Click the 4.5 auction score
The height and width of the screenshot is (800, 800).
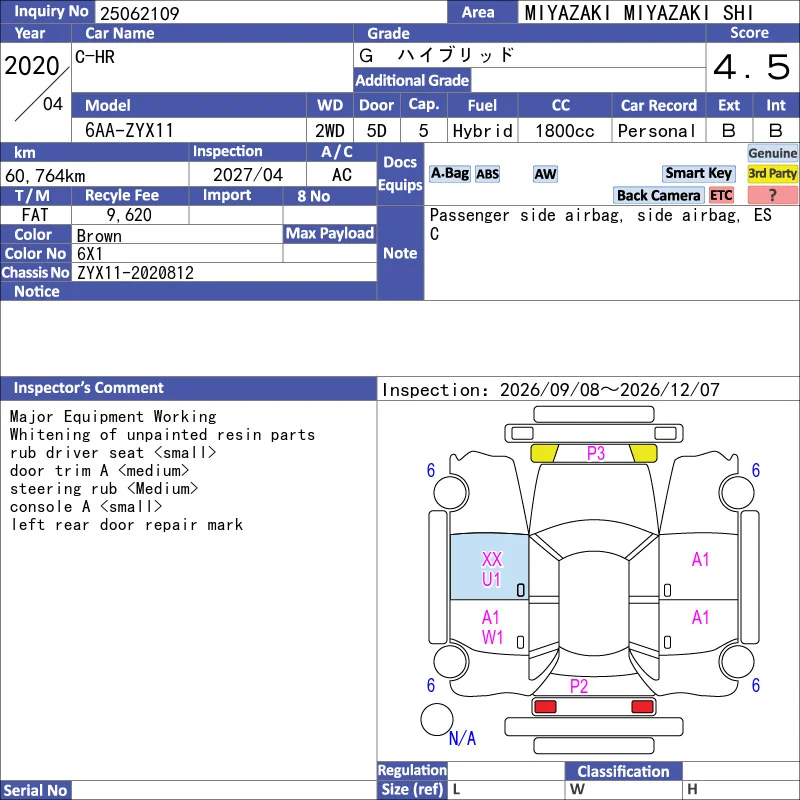pyautogui.click(x=752, y=67)
